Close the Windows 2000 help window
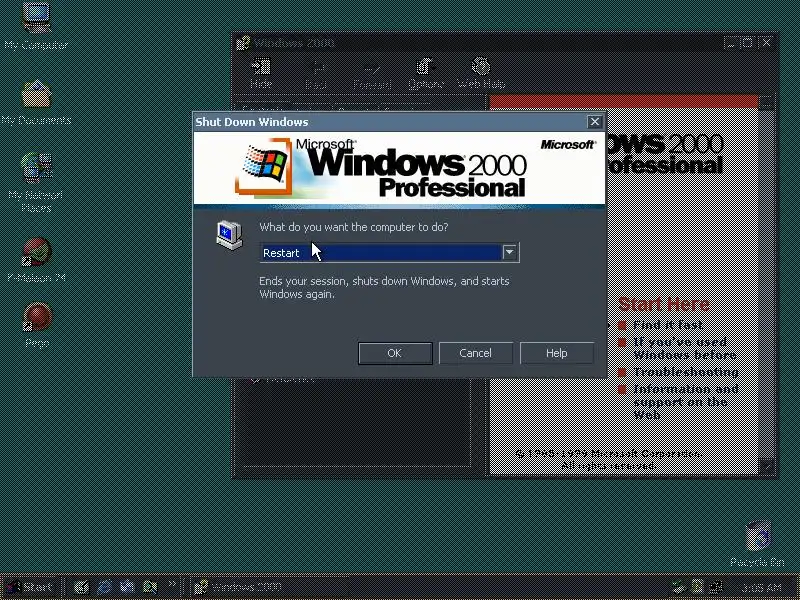 766,43
